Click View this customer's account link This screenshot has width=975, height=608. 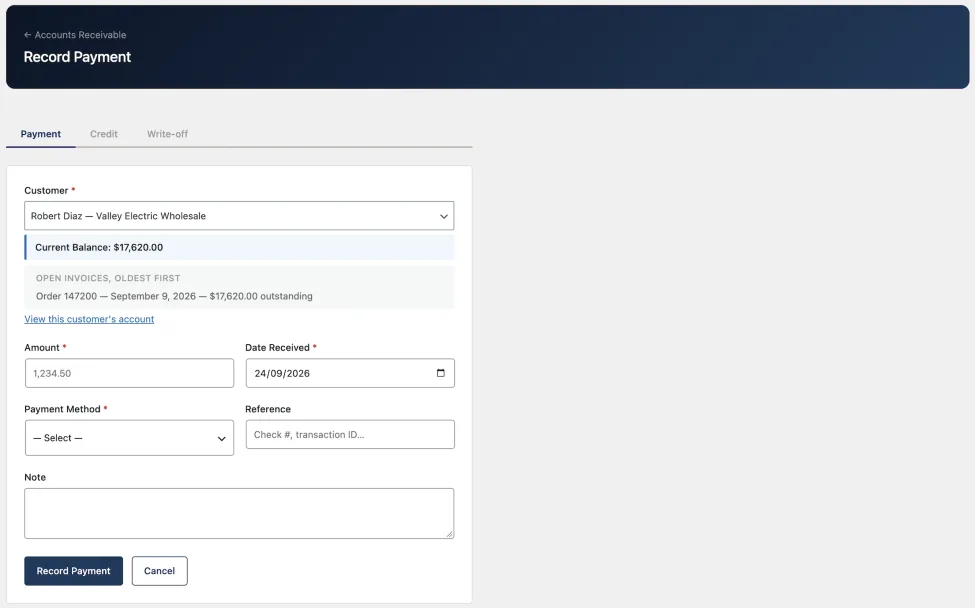pos(89,319)
